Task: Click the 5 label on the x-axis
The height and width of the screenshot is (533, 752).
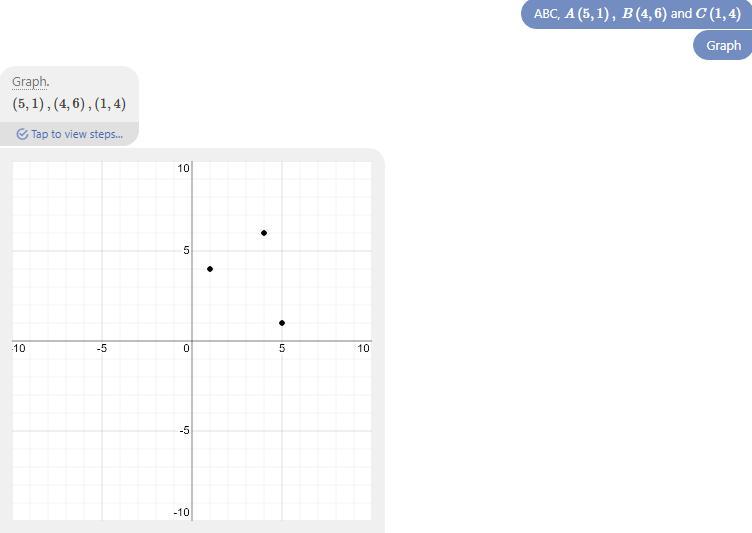Action: [282, 348]
